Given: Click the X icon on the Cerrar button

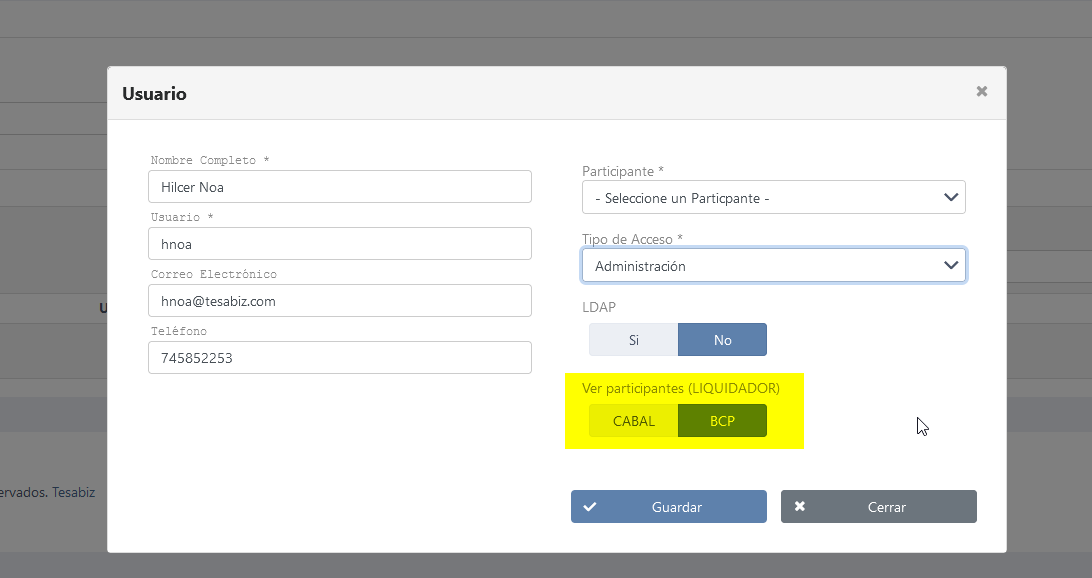Looking at the screenshot, I should click(800, 507).
